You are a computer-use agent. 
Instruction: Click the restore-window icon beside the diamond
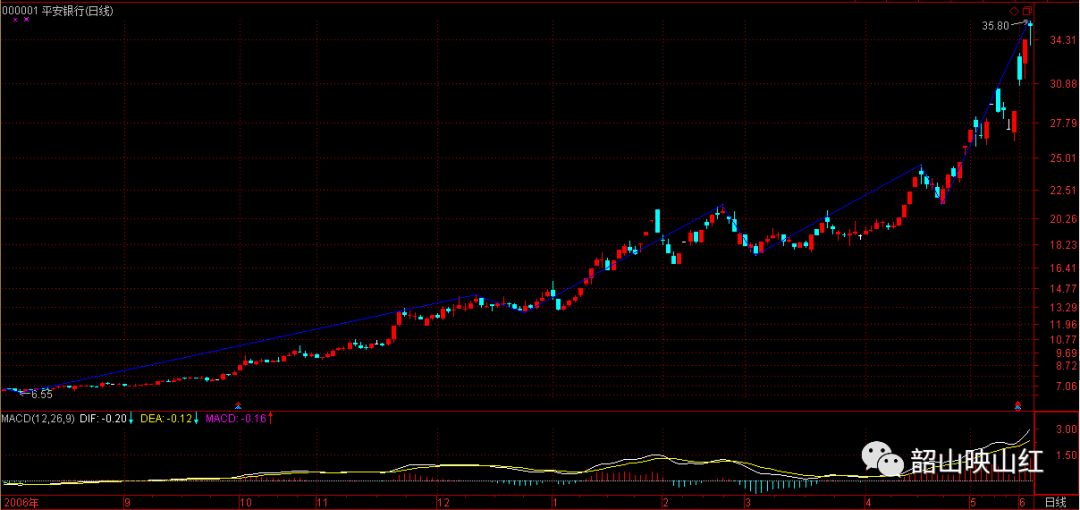click(1027, 11)
